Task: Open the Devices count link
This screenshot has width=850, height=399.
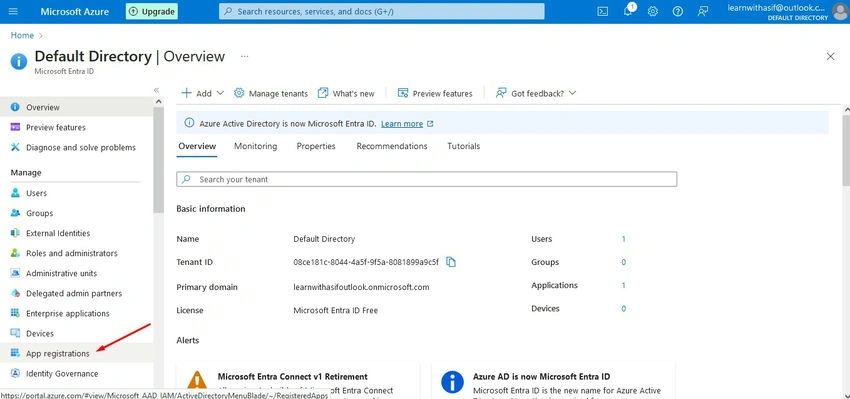Action: [x=623, y=308]
